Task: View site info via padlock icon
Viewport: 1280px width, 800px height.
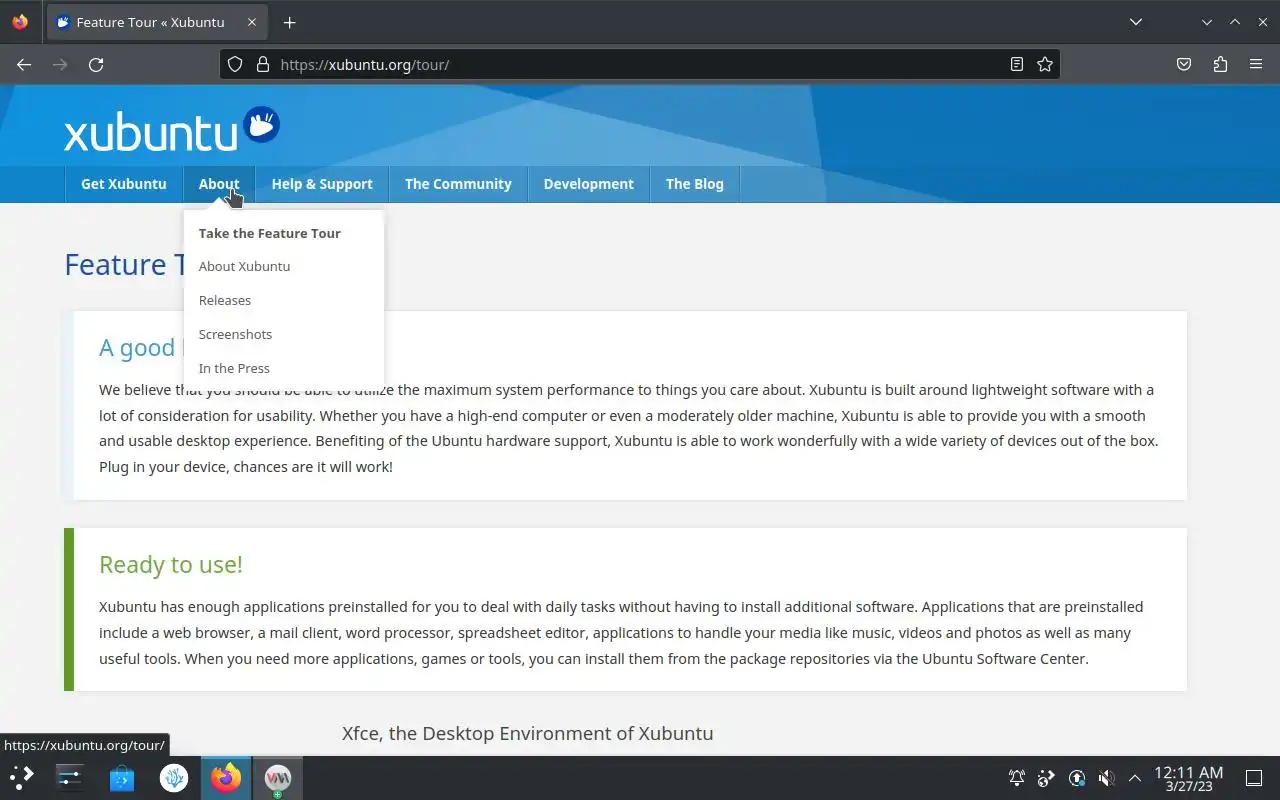Action: click(x=263, y=64)
